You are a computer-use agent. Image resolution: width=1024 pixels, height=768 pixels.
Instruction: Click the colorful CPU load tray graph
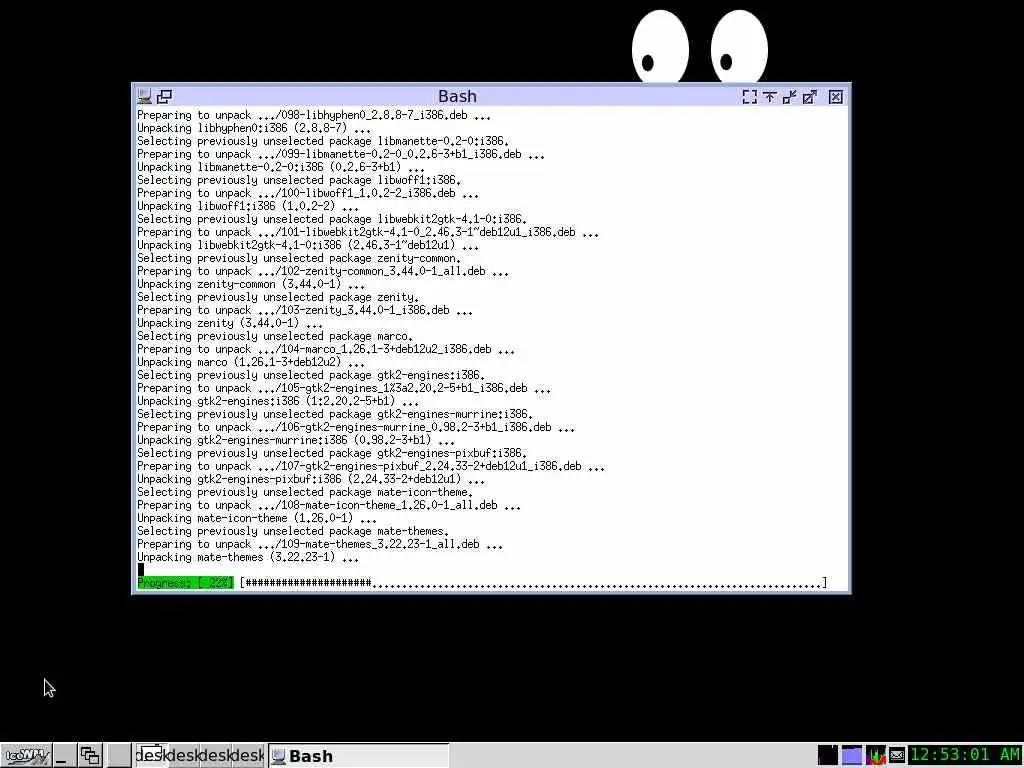(875, 756)
